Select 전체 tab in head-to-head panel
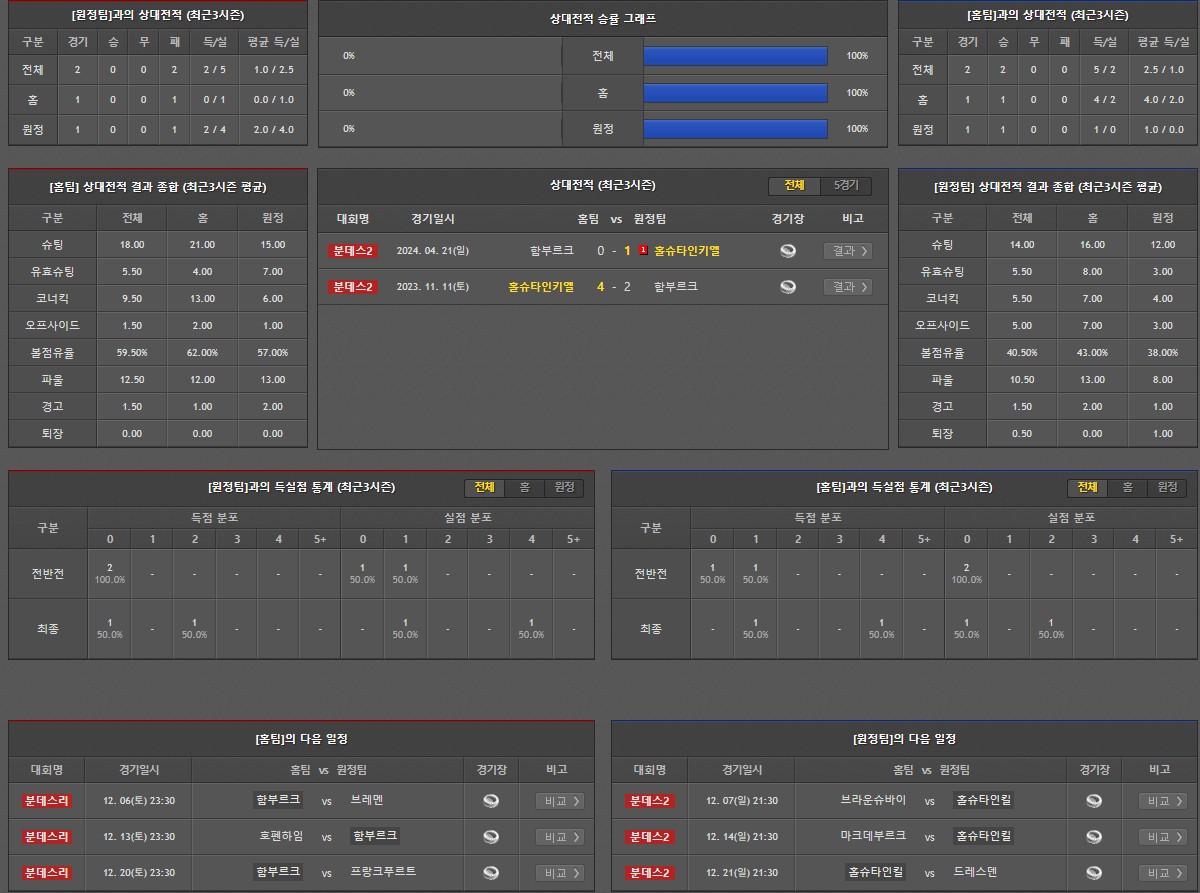The width and height of the screenshot is (1200, 893). (x=794, y=186)
